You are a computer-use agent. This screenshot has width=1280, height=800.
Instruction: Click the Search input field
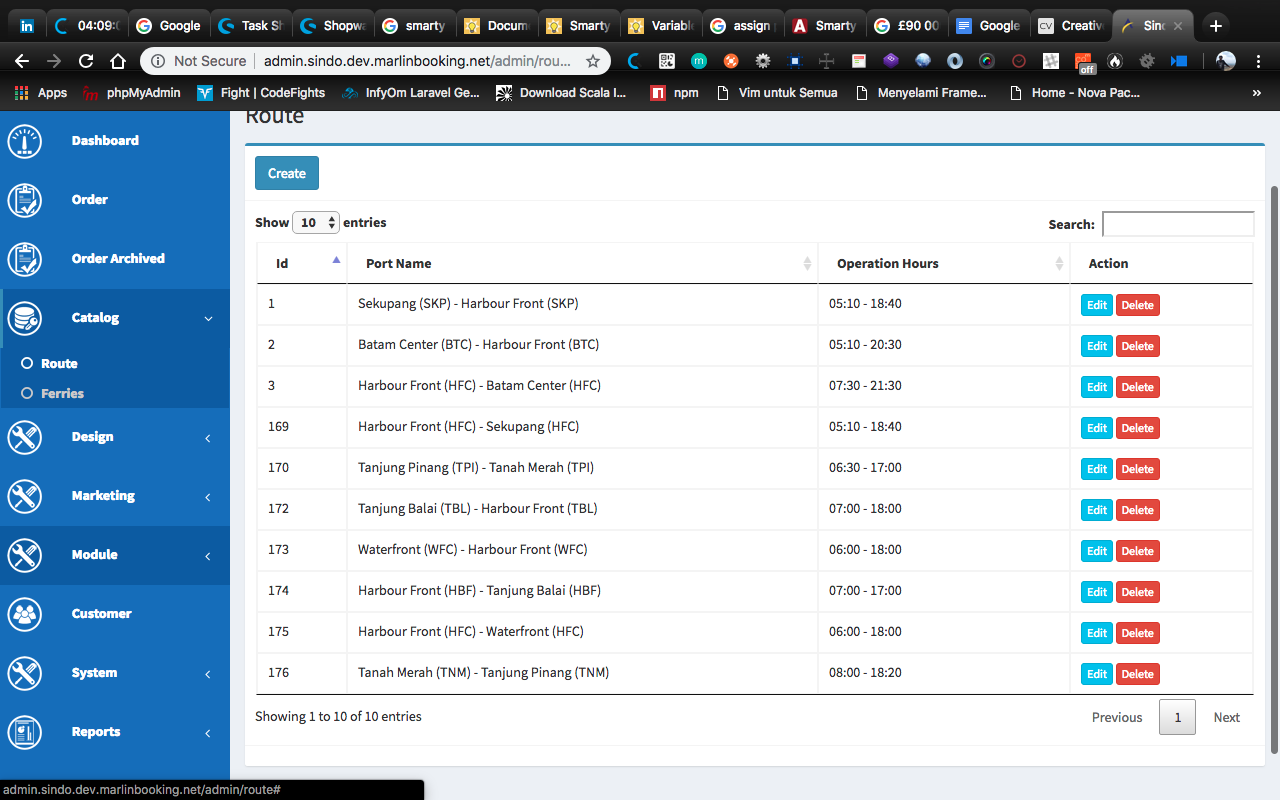[1177, 224]
